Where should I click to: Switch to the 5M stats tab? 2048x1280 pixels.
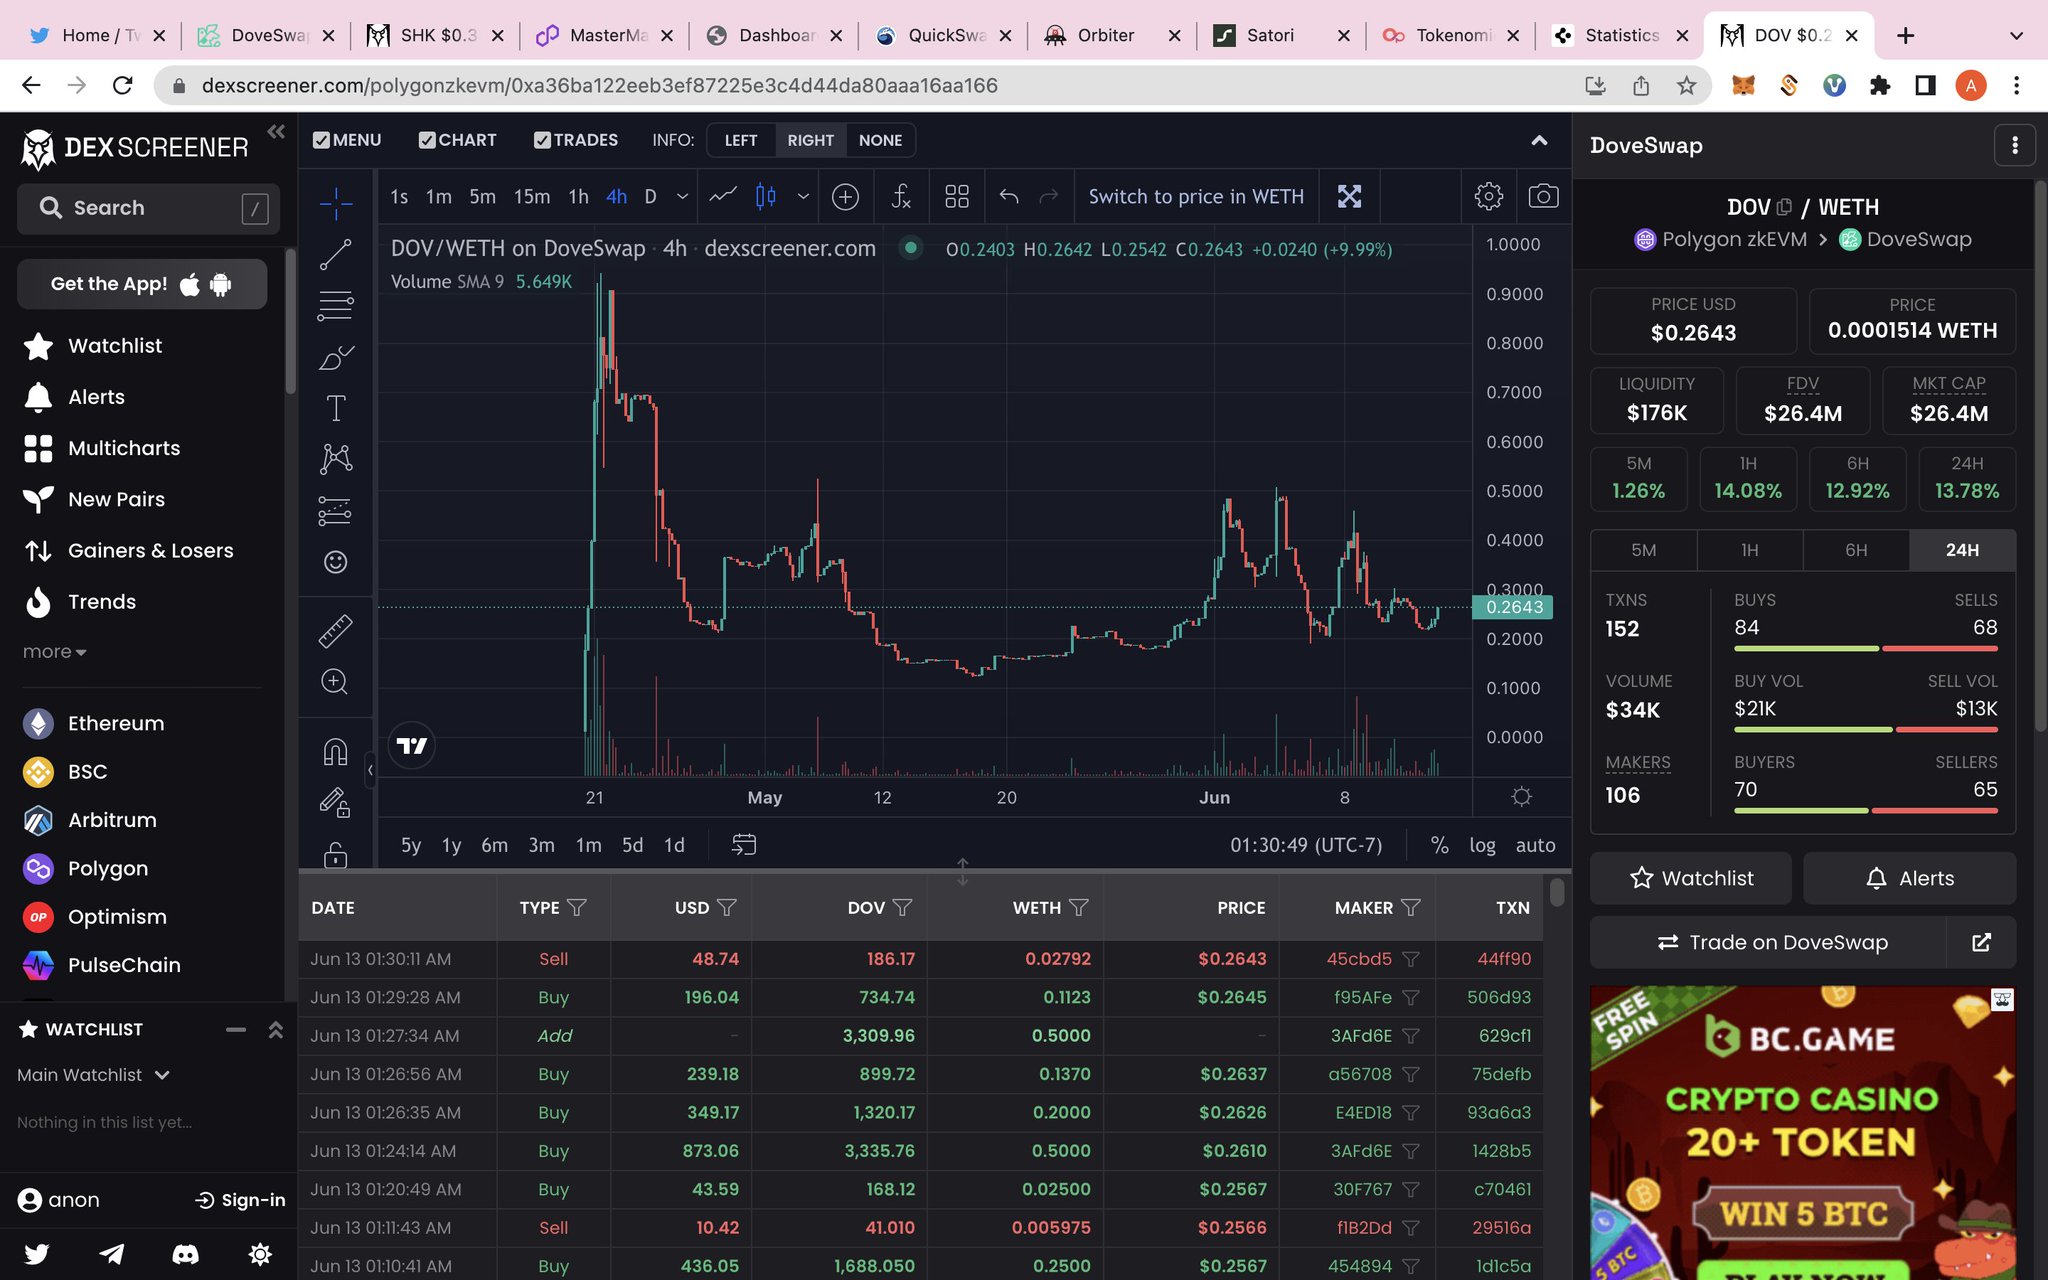(x=1644, y=550)
